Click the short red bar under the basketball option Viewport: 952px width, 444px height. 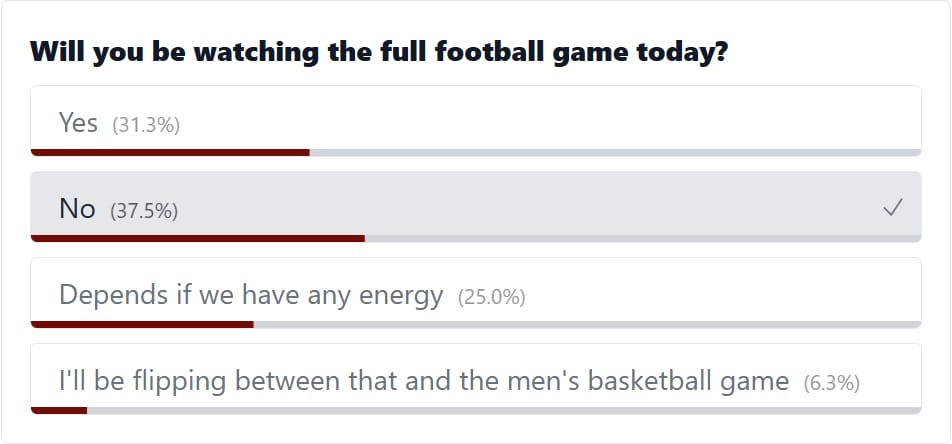tap(59, 410)
